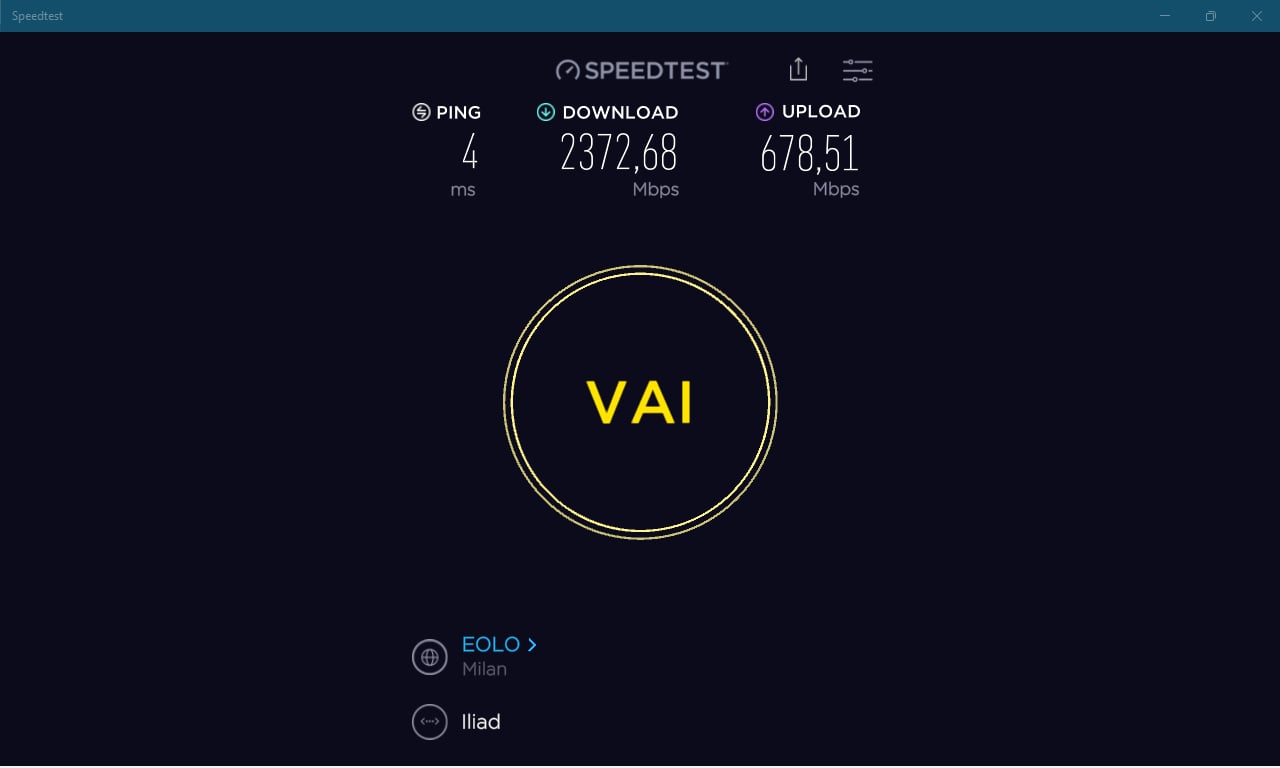Select the ping value 4
The width and height of the screenshot is (1280, 768).
[x=469, y=153]
